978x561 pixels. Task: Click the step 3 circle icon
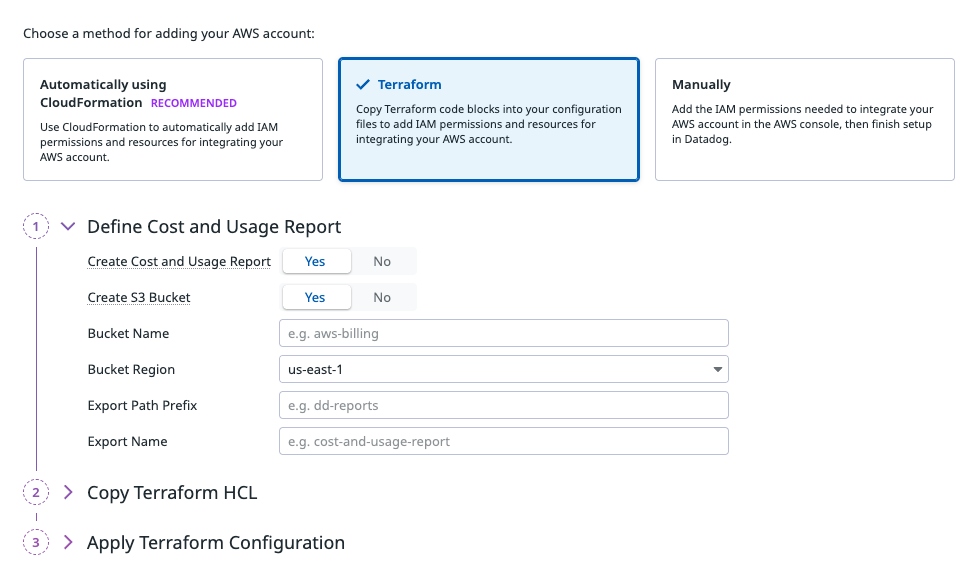point(36,543)
